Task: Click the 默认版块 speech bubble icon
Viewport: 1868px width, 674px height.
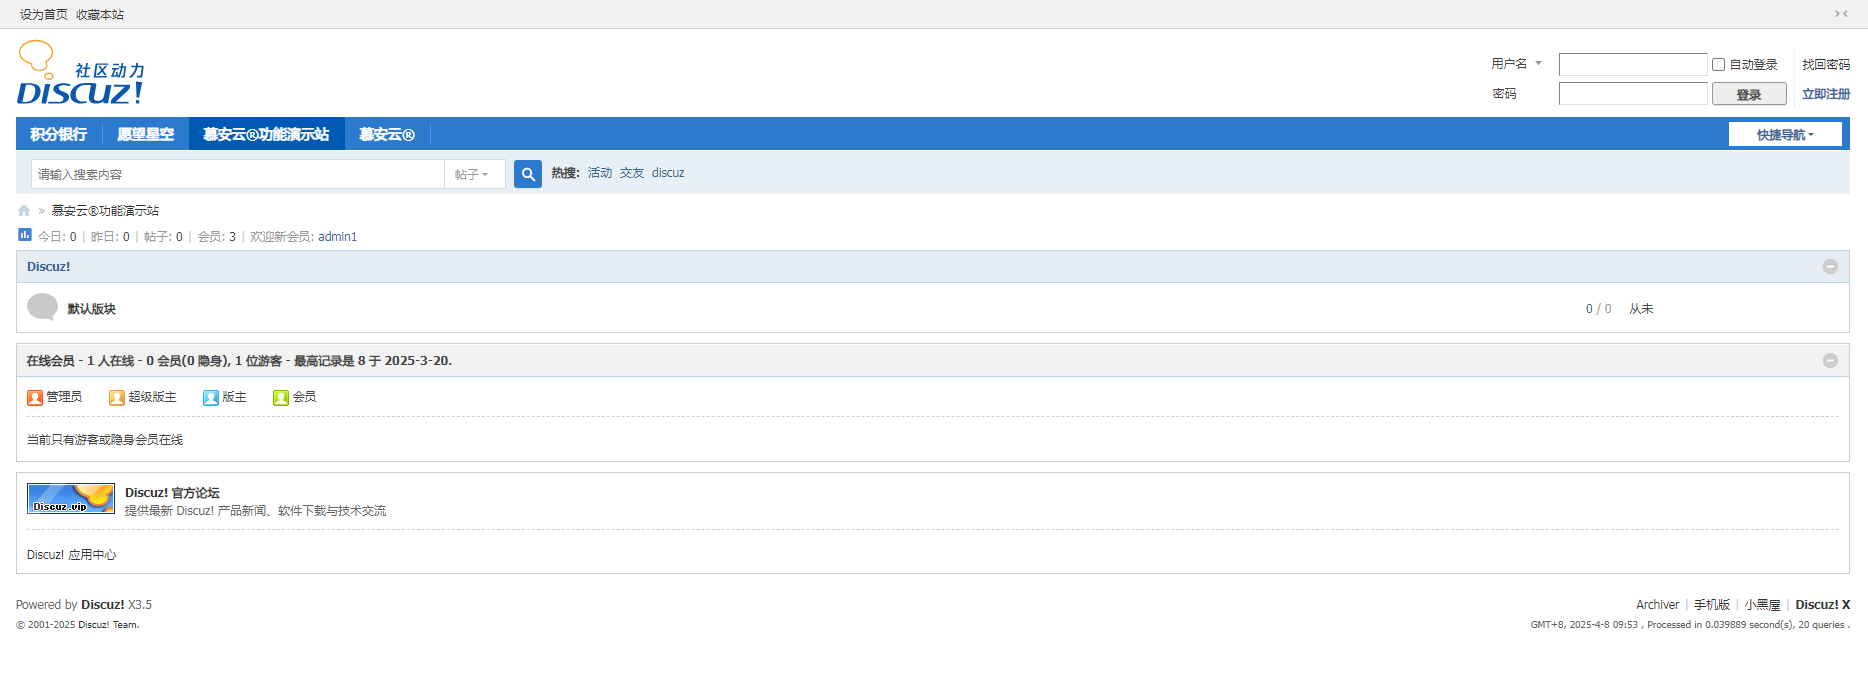Action: (x=42, y=307)
